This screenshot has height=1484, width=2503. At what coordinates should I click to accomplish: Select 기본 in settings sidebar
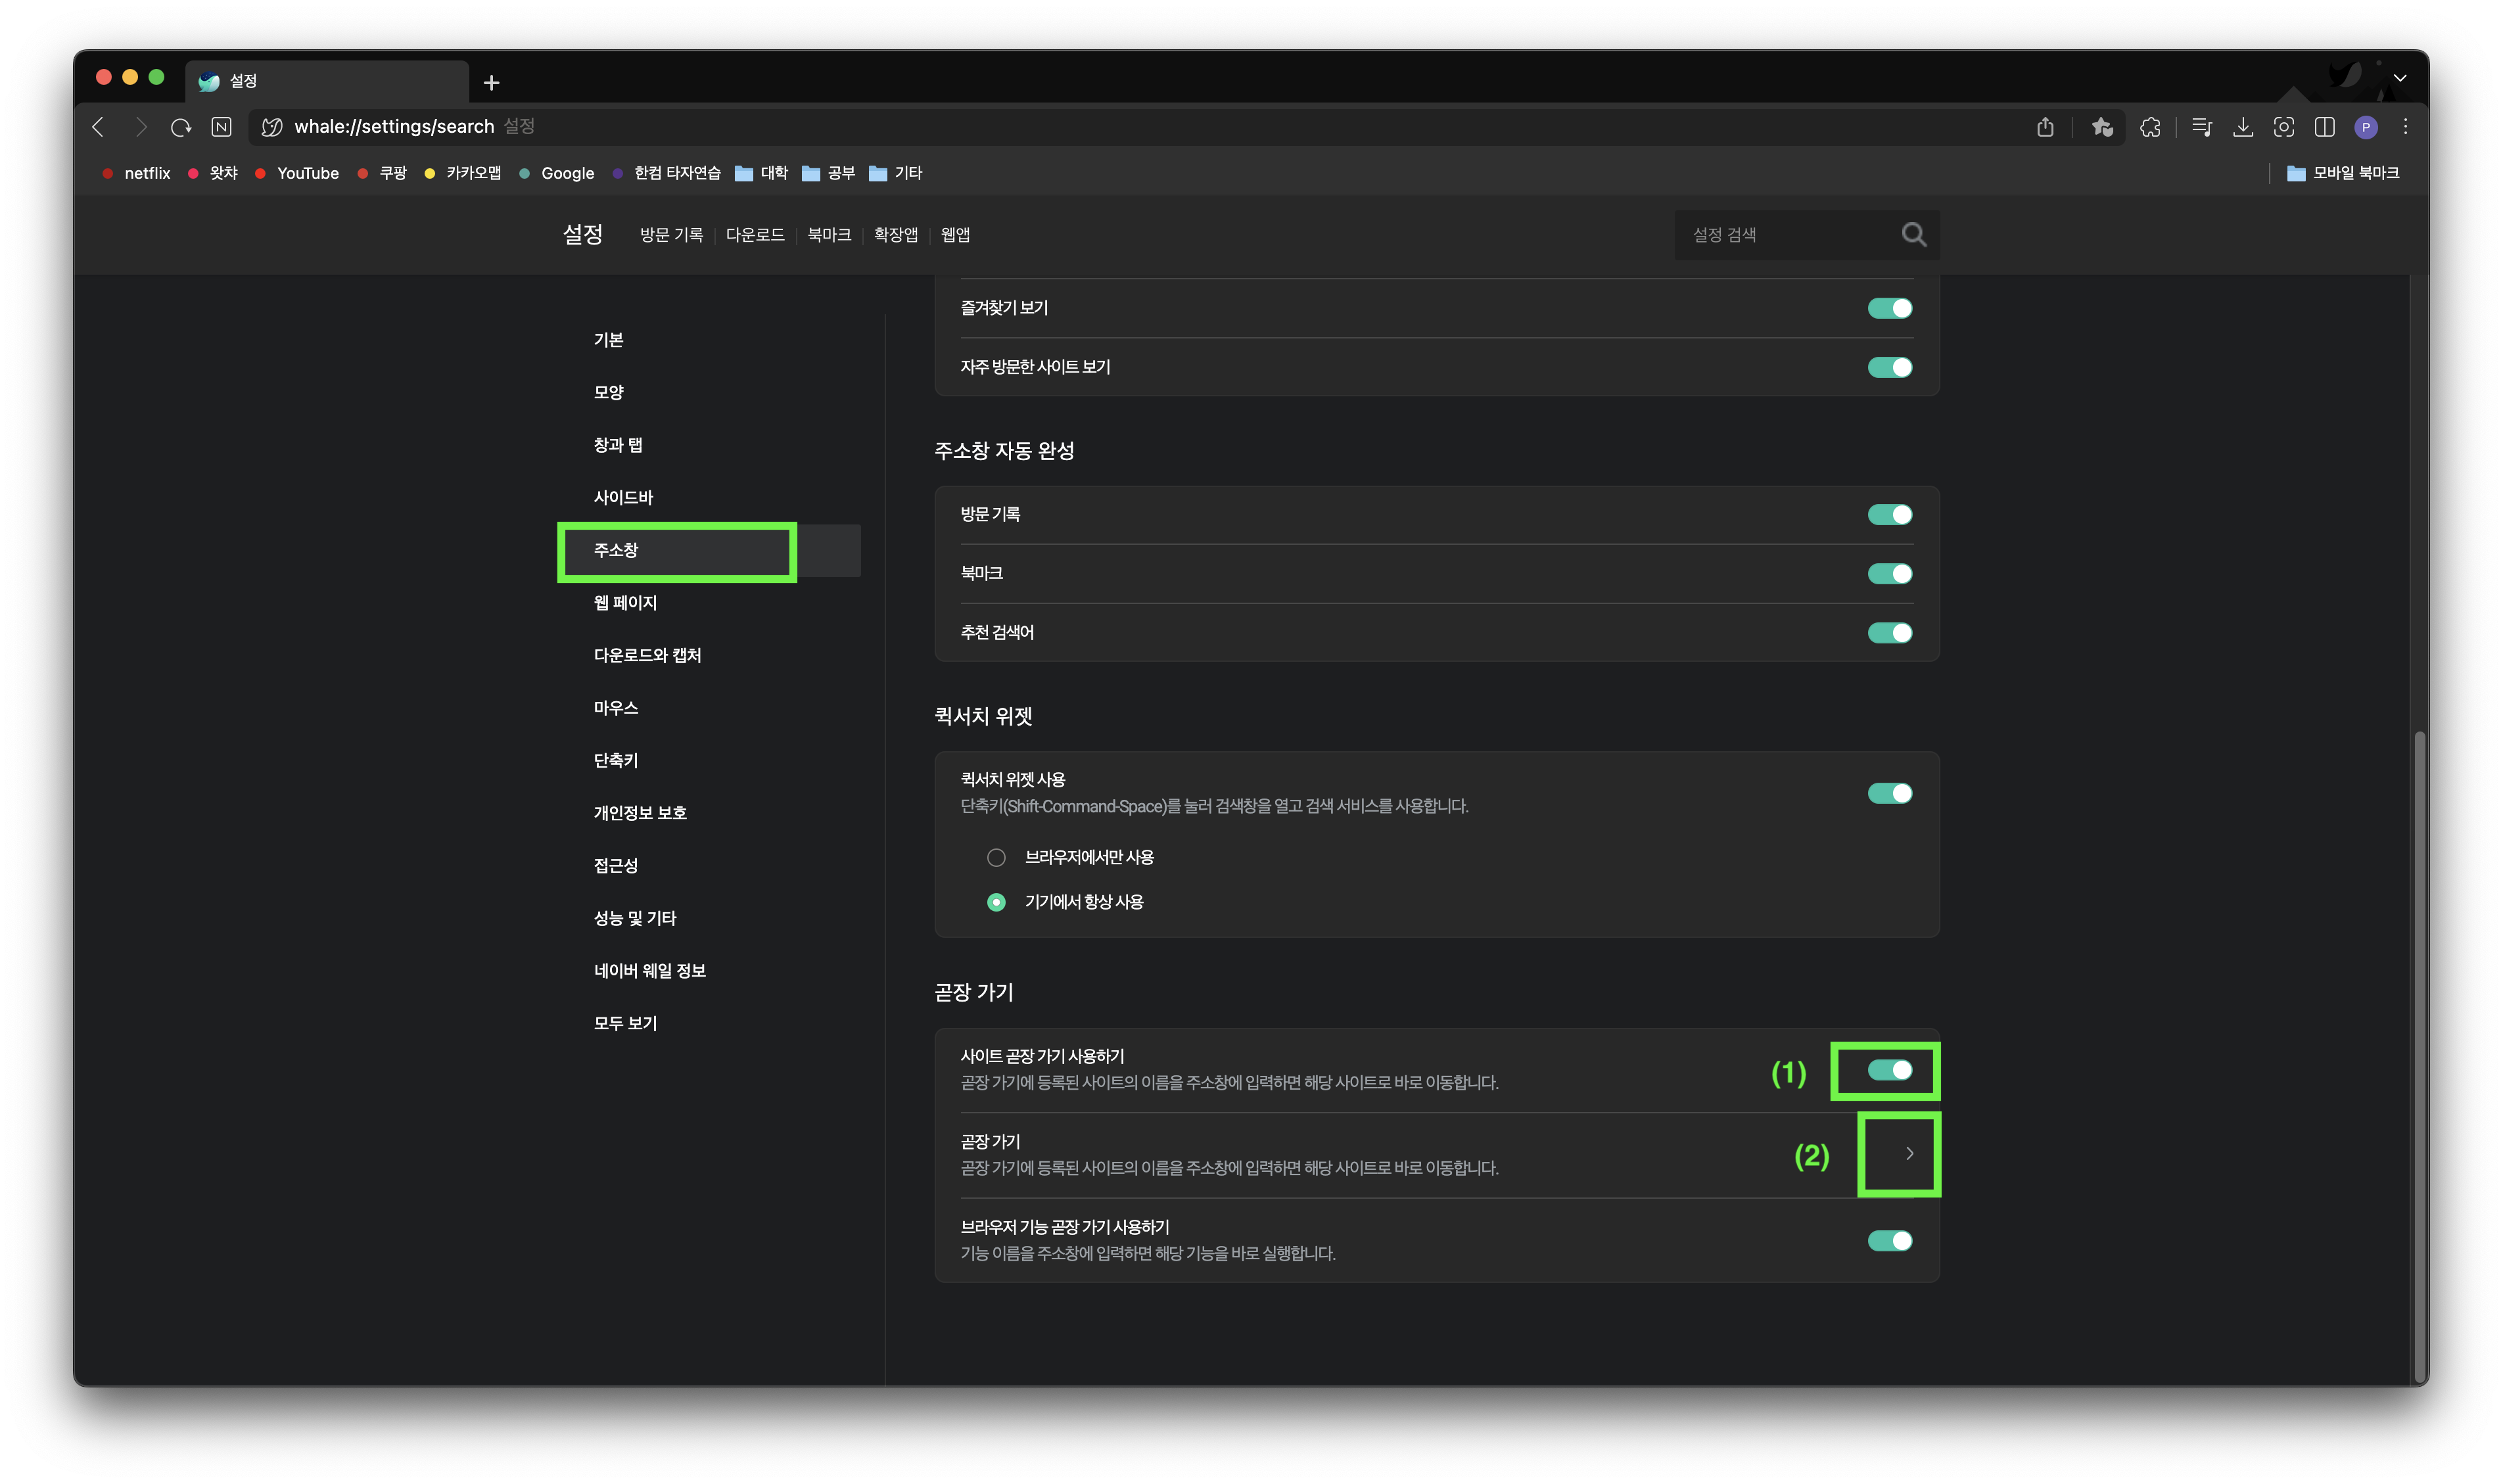click(x=608, y=340)
